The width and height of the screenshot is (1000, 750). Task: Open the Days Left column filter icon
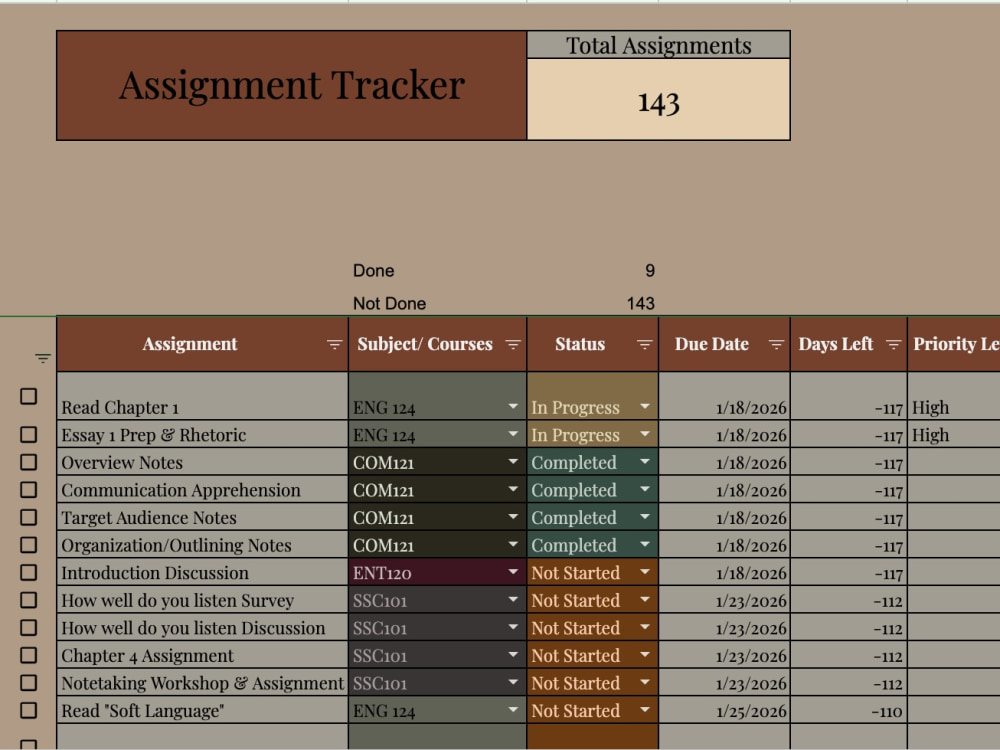pyautogui.click(x=893, y=344)
